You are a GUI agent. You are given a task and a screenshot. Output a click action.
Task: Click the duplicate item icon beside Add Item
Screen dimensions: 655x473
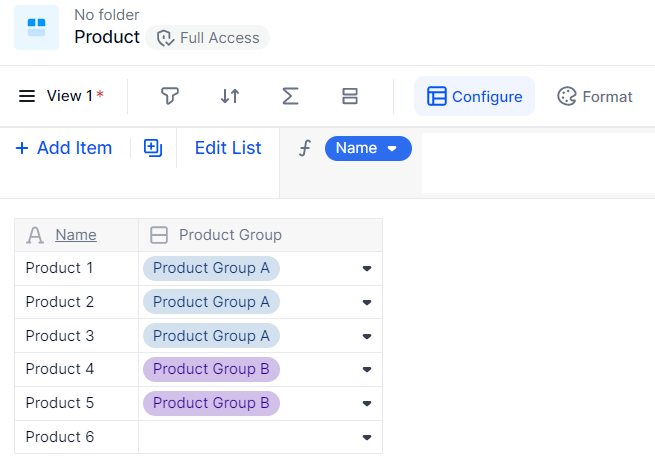pyautogui.click(x=153, y=148)
